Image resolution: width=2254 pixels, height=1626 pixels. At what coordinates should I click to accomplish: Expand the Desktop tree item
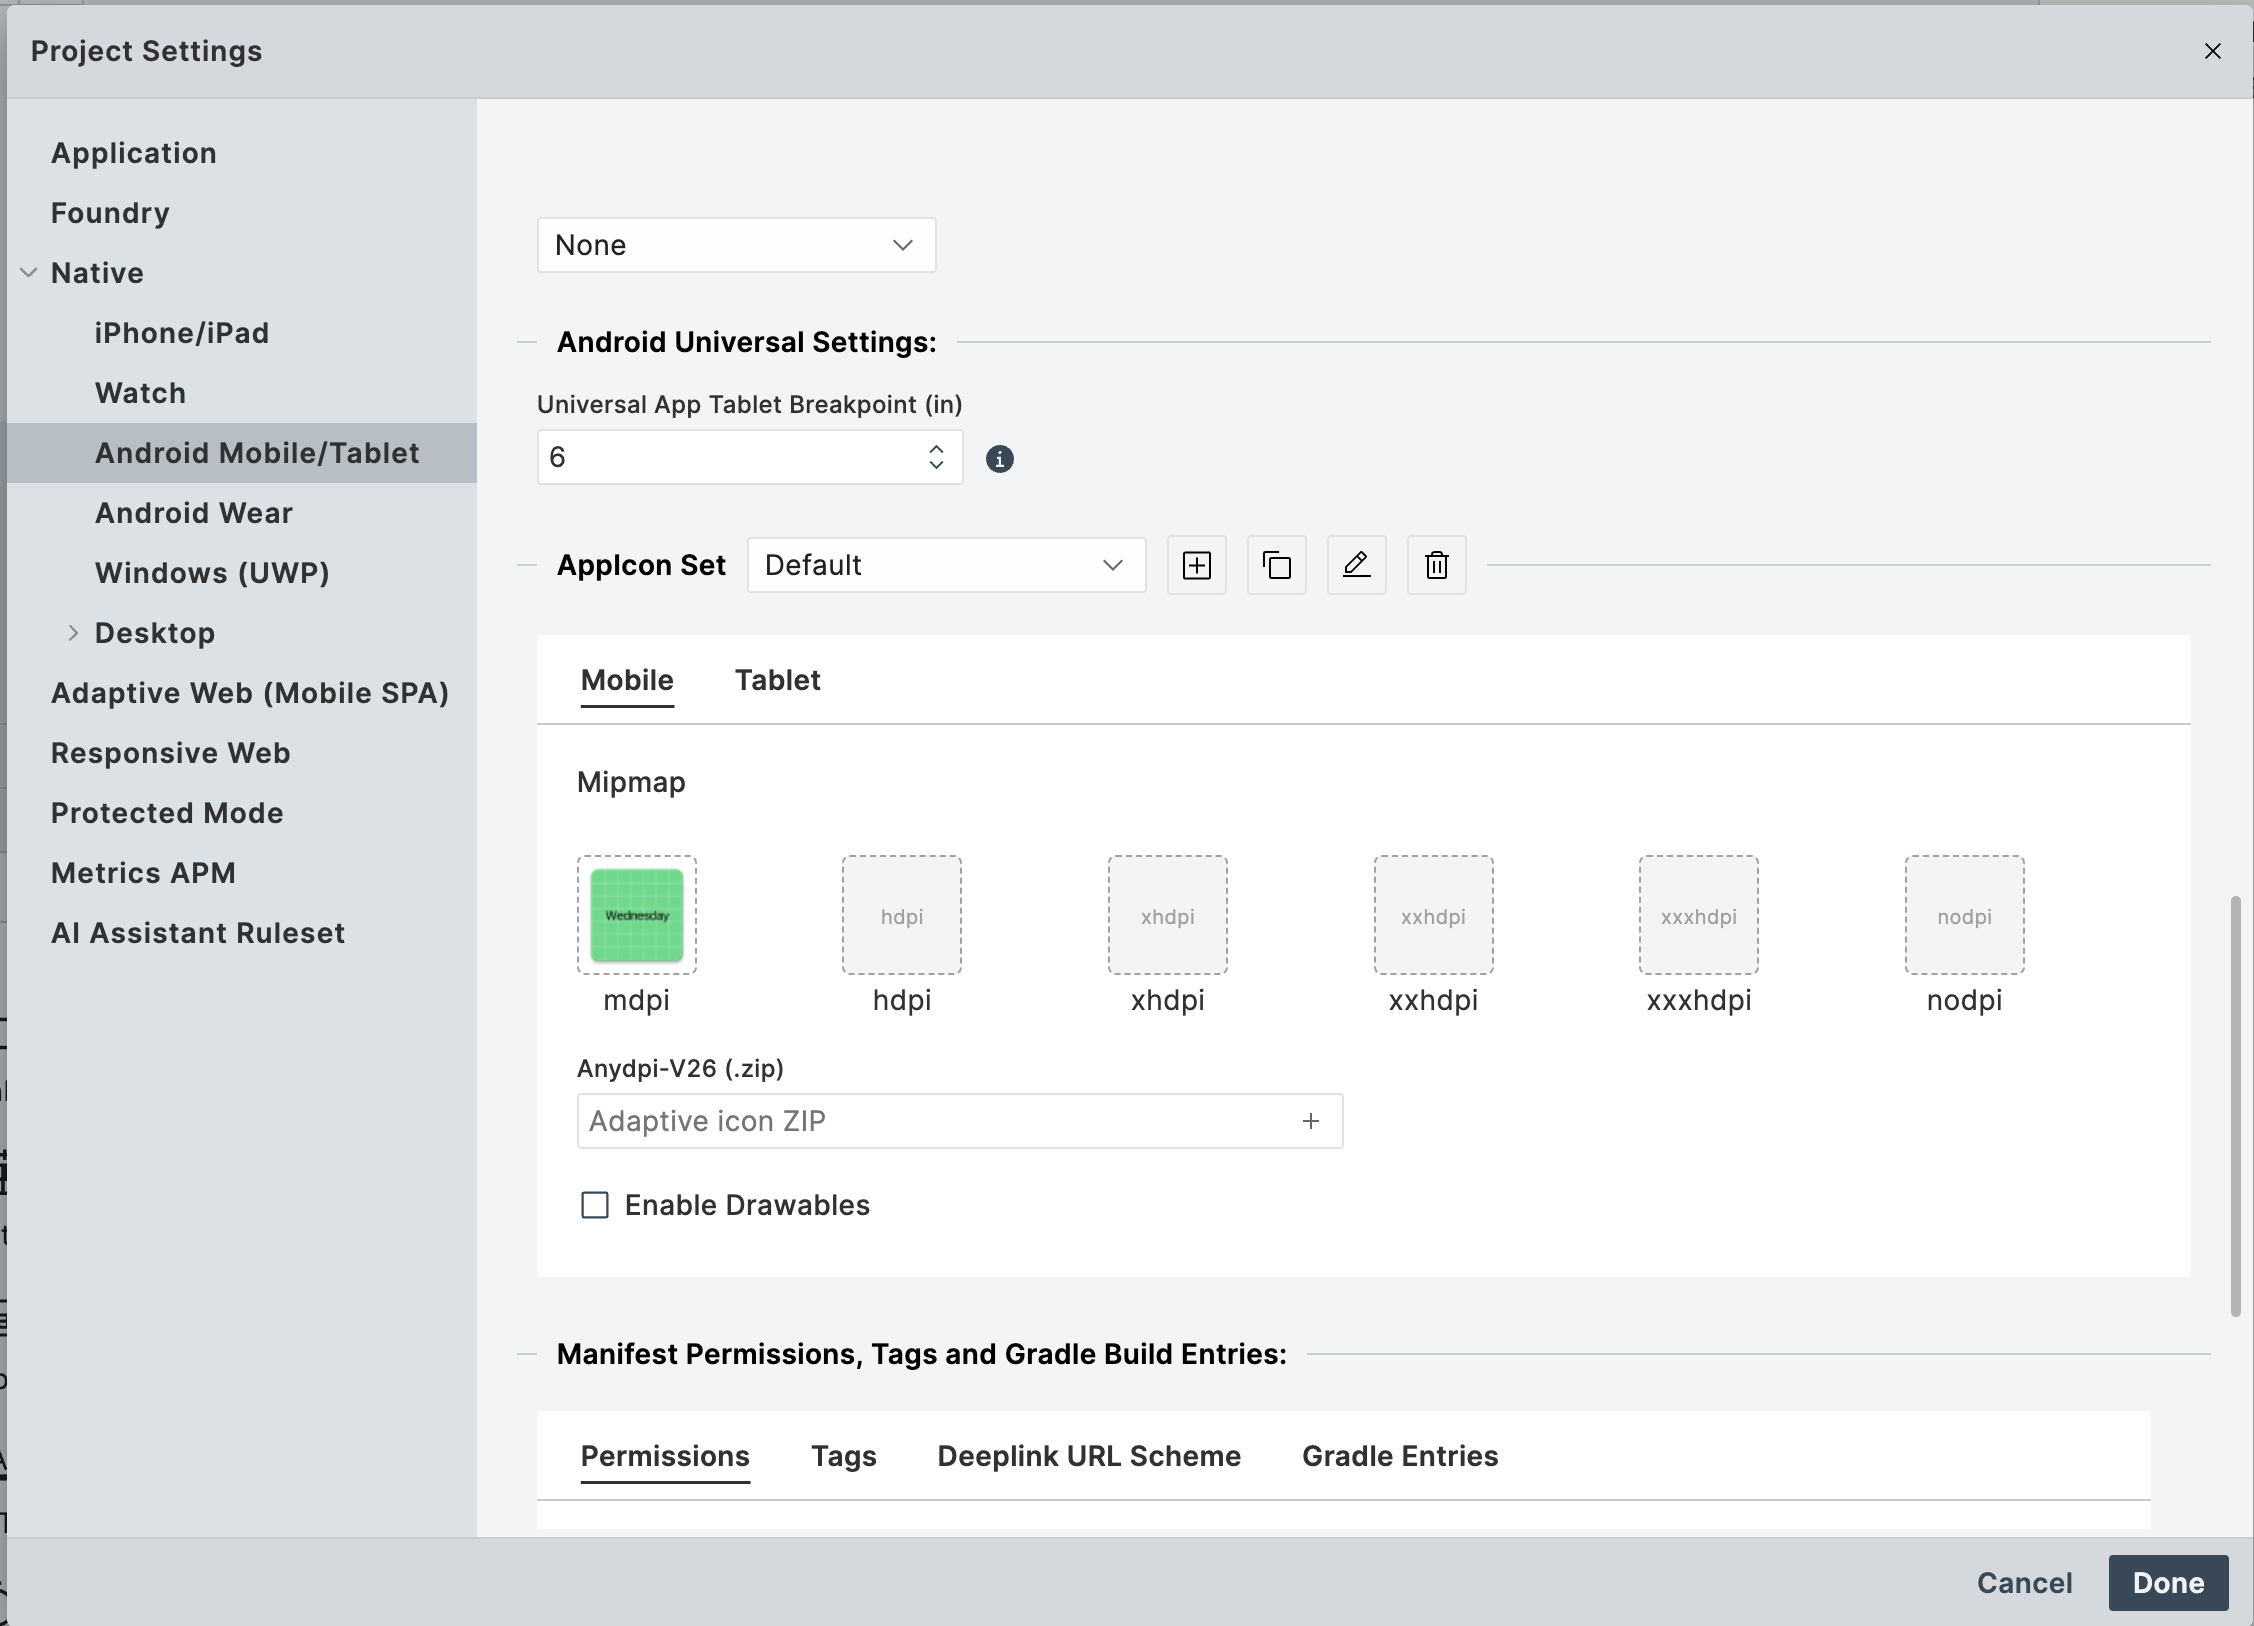point(73,633)
